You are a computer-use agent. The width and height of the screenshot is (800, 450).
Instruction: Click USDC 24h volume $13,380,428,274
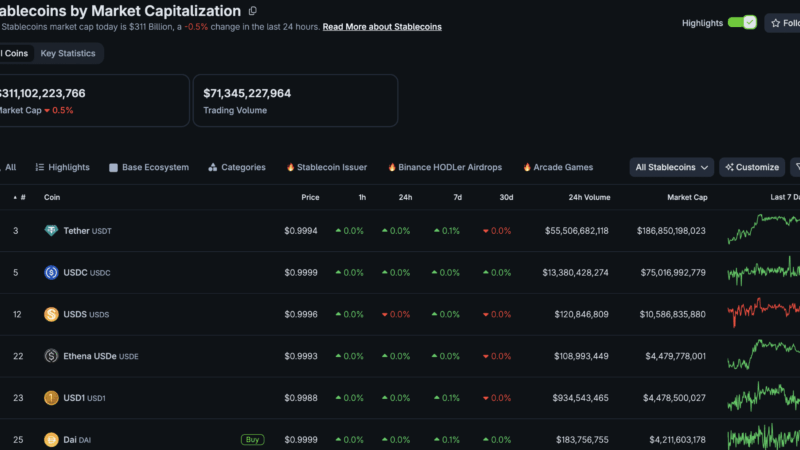point(576,273)
